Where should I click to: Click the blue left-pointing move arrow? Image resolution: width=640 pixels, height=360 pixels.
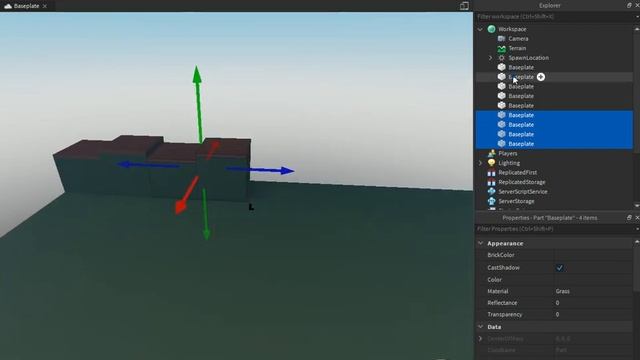pos(148,164)
